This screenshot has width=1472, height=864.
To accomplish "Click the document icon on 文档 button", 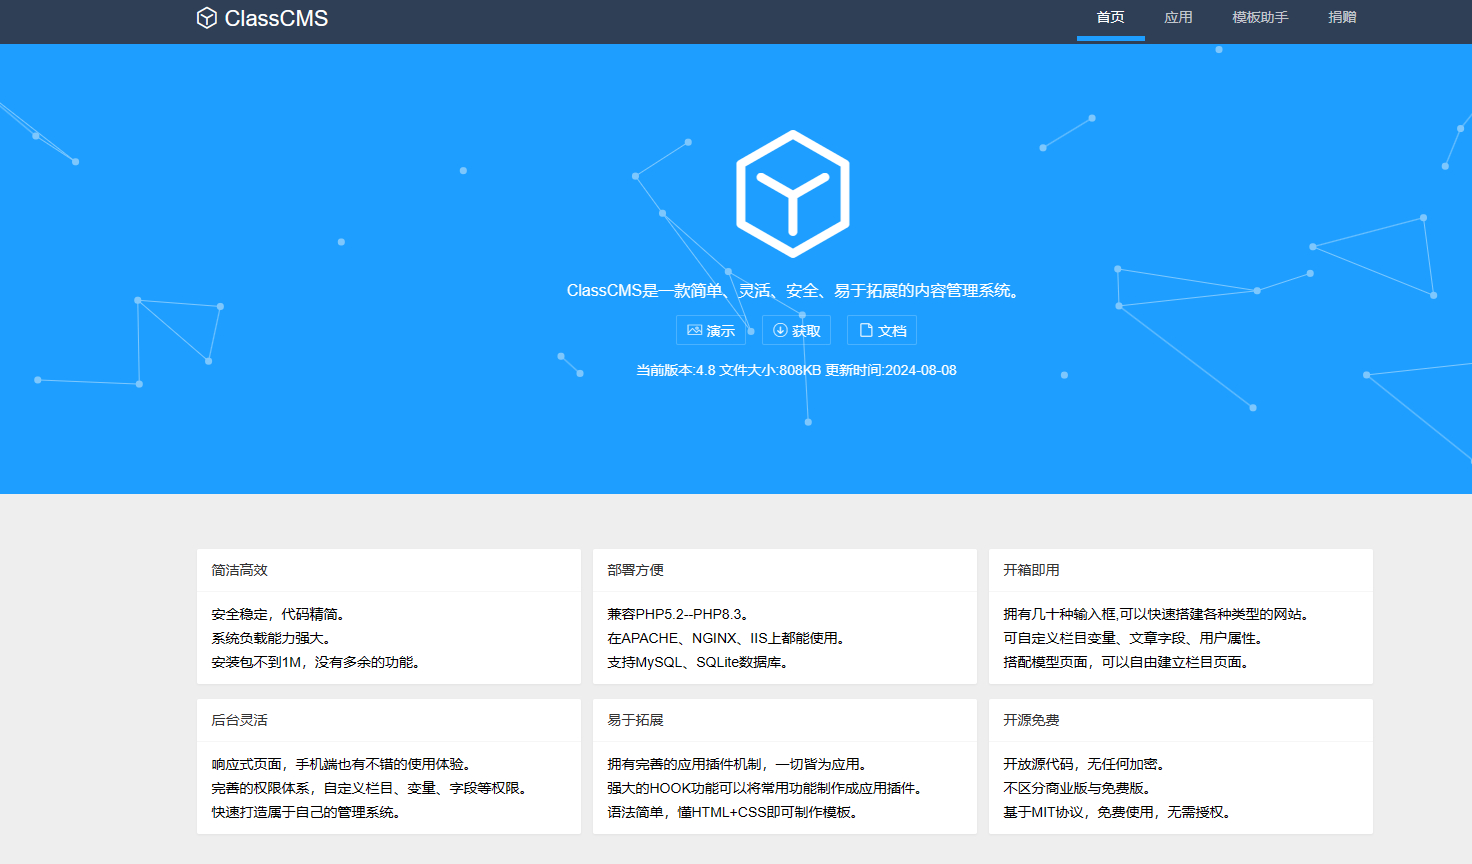I will pos(866,330).
